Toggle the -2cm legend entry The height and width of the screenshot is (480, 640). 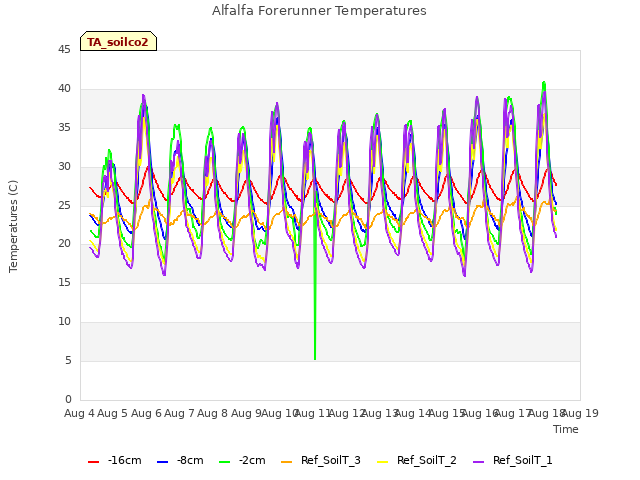242,460
